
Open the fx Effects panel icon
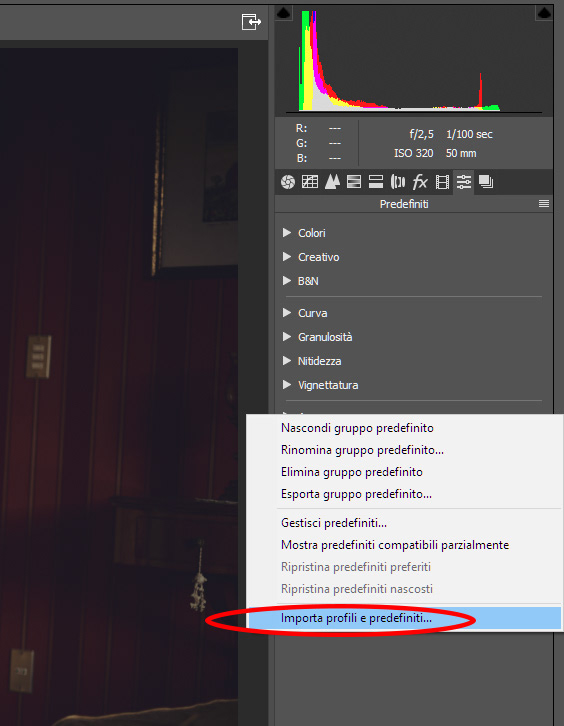(x=420, y=182)
